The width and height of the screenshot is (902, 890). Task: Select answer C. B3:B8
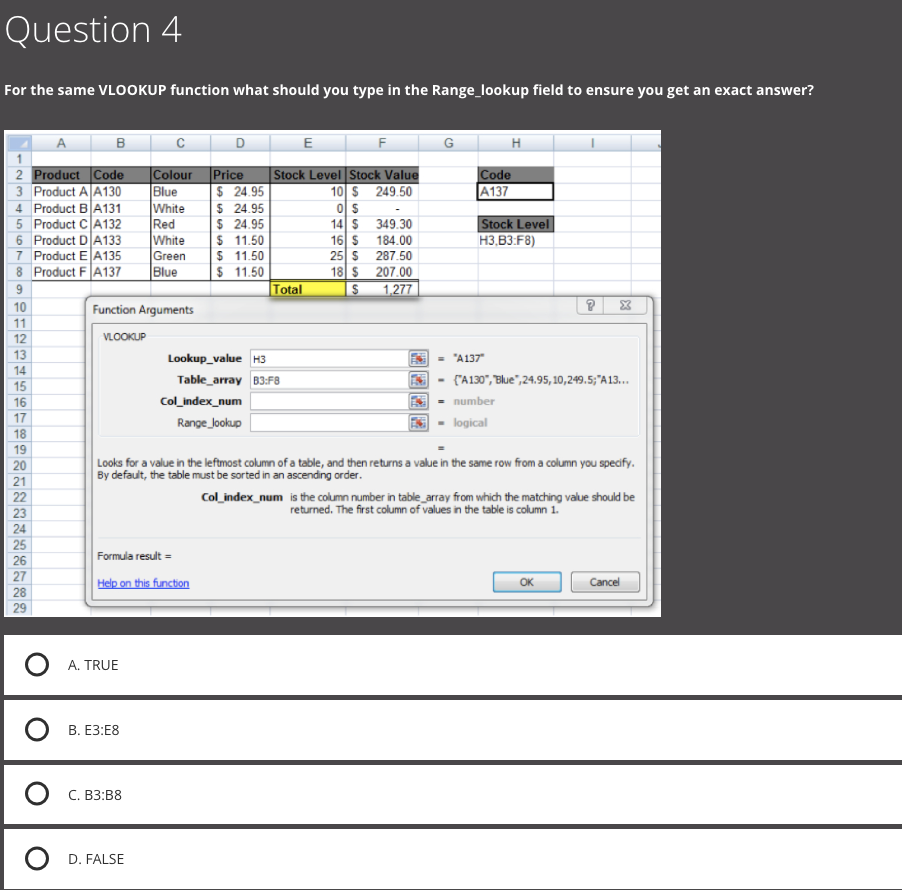coord(36,794)
